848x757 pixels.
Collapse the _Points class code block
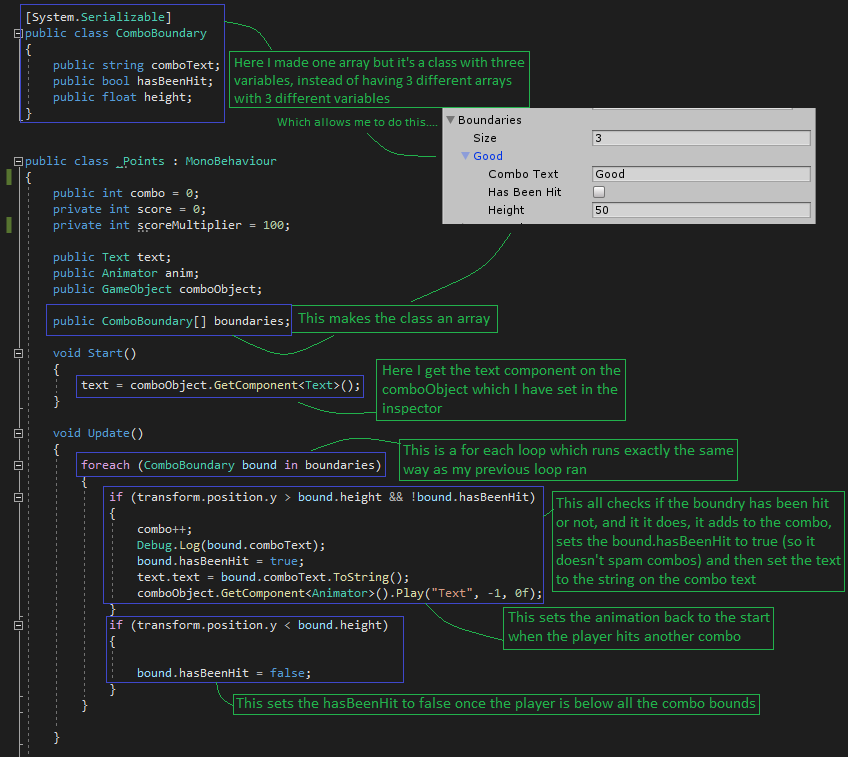pos(19,161)
